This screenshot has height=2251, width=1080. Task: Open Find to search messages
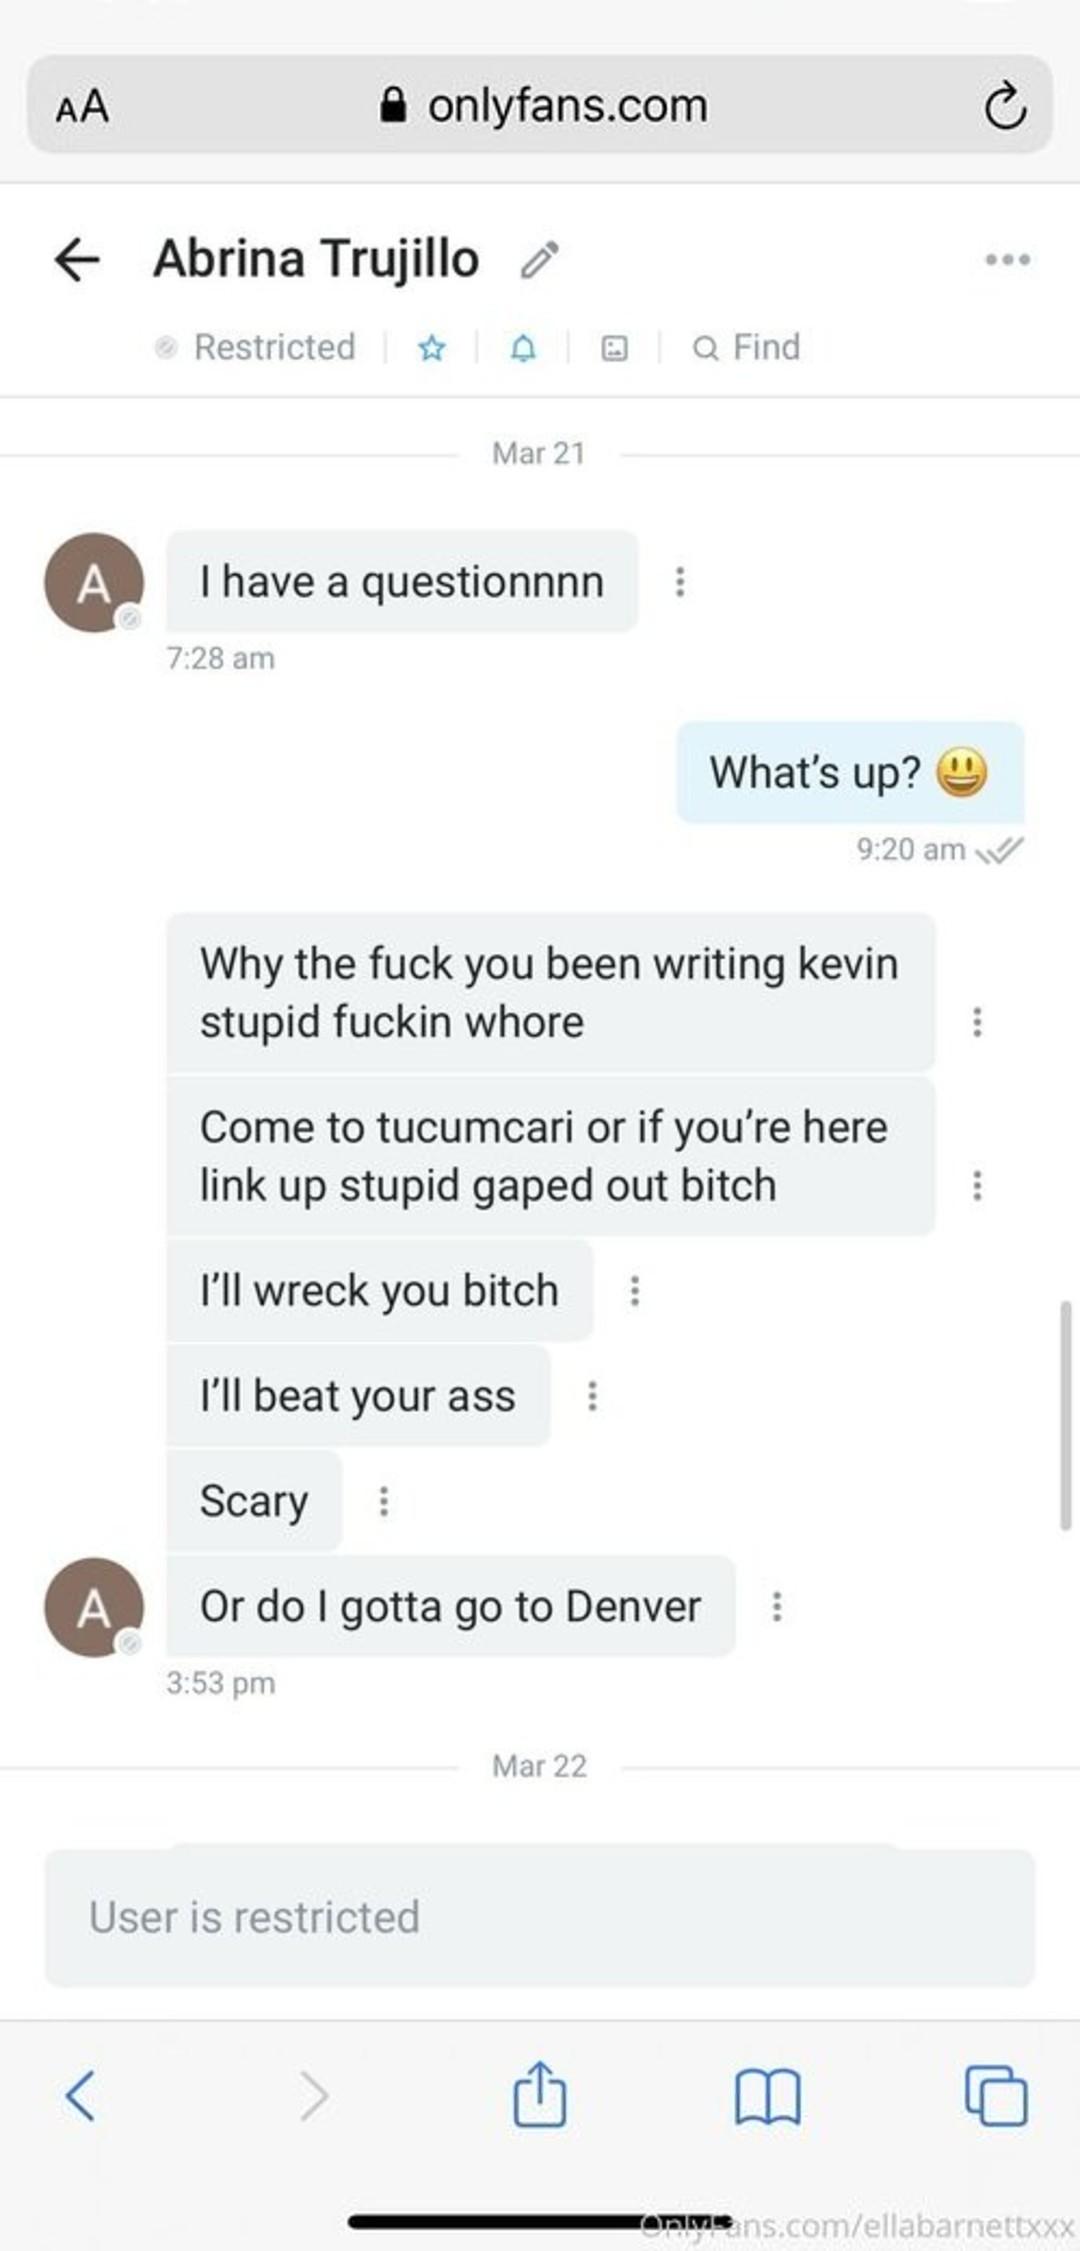point(747,347)
